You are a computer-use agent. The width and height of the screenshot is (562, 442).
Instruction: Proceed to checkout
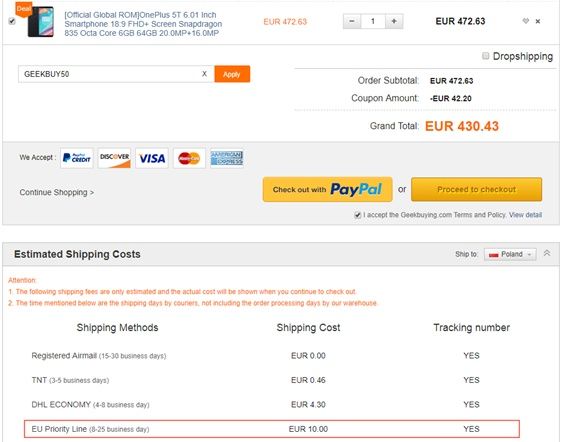coord(476,189)
